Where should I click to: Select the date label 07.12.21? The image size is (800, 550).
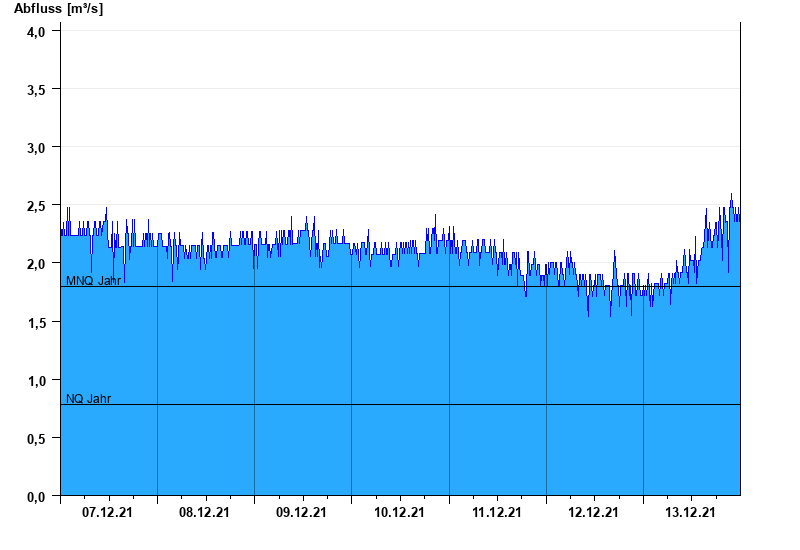pos(107,512)
